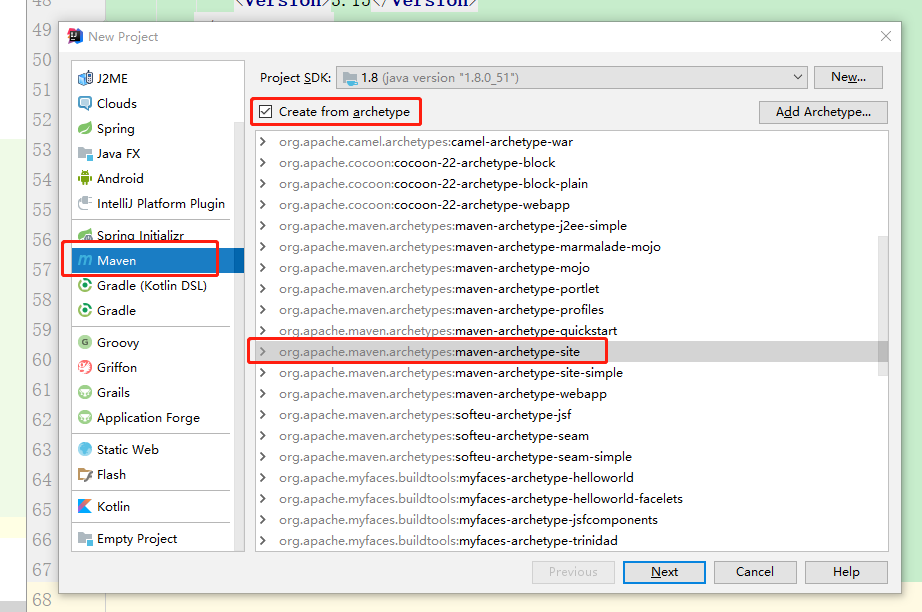Image resolution: width=922 pixels, height=612 pixels.
Task: Select the Static Web globe icon
Action: pos(85,449)
